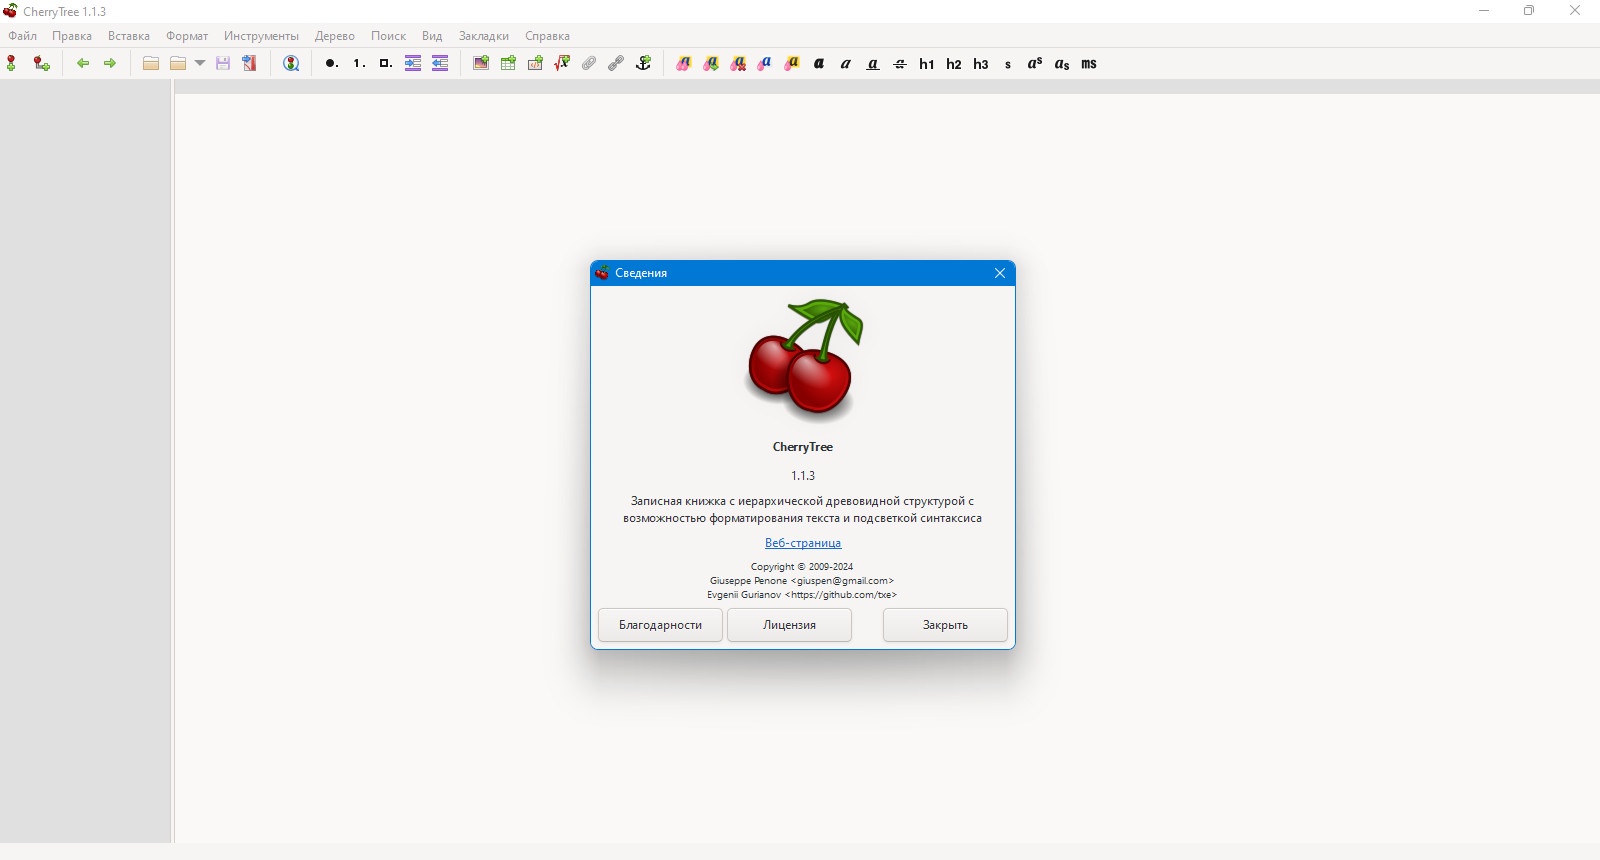Viewport: 1600px width, 860px height.
Task: Toggle small text 's' formatting
Action: pyautogui.click(x=1008, y=64)
